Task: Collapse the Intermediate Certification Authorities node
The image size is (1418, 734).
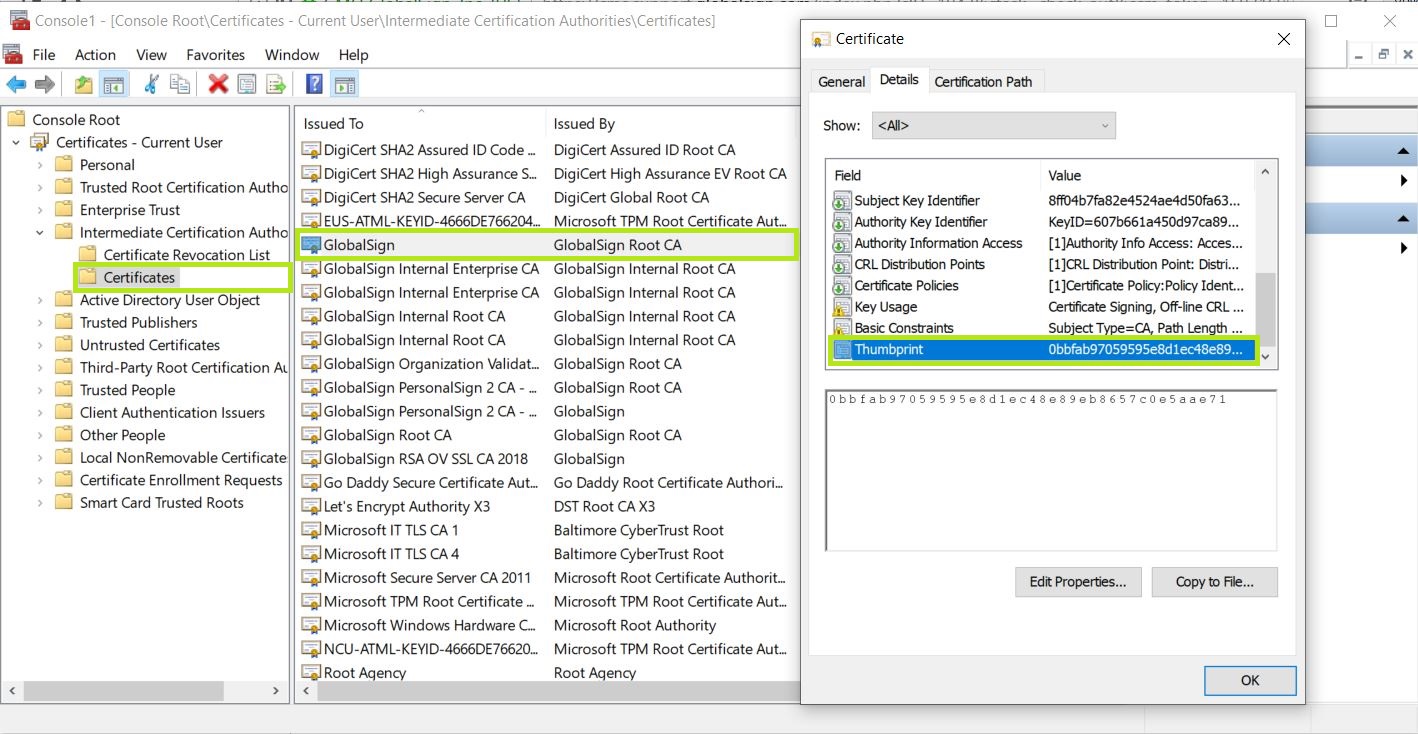Action: [40, 233]
